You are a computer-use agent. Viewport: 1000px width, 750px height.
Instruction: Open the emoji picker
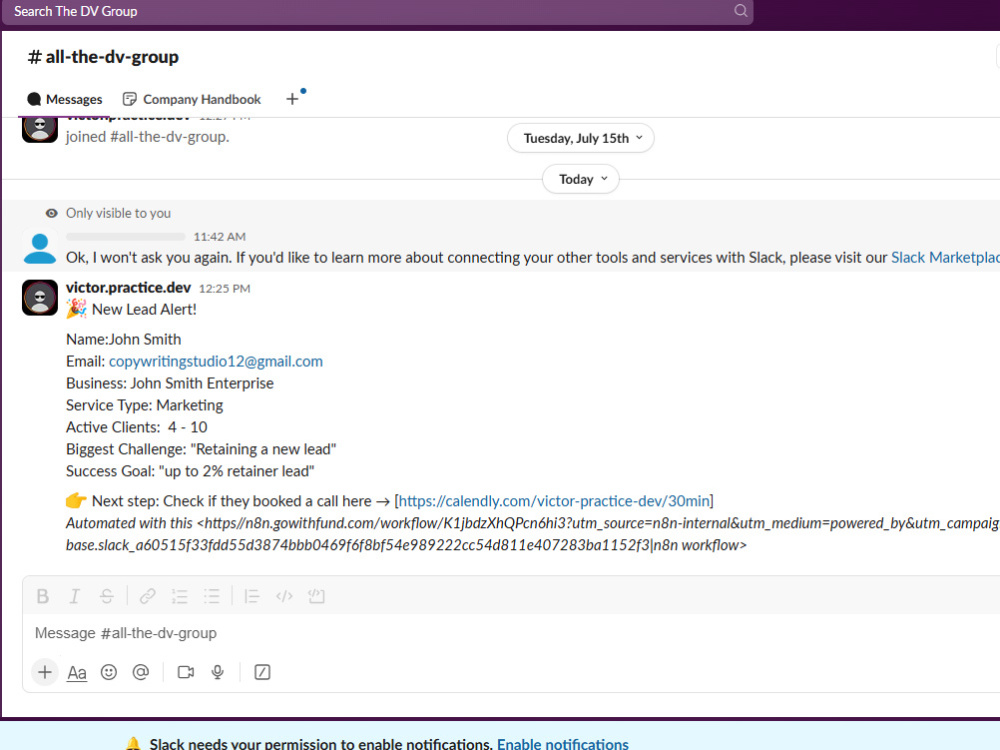109,672
